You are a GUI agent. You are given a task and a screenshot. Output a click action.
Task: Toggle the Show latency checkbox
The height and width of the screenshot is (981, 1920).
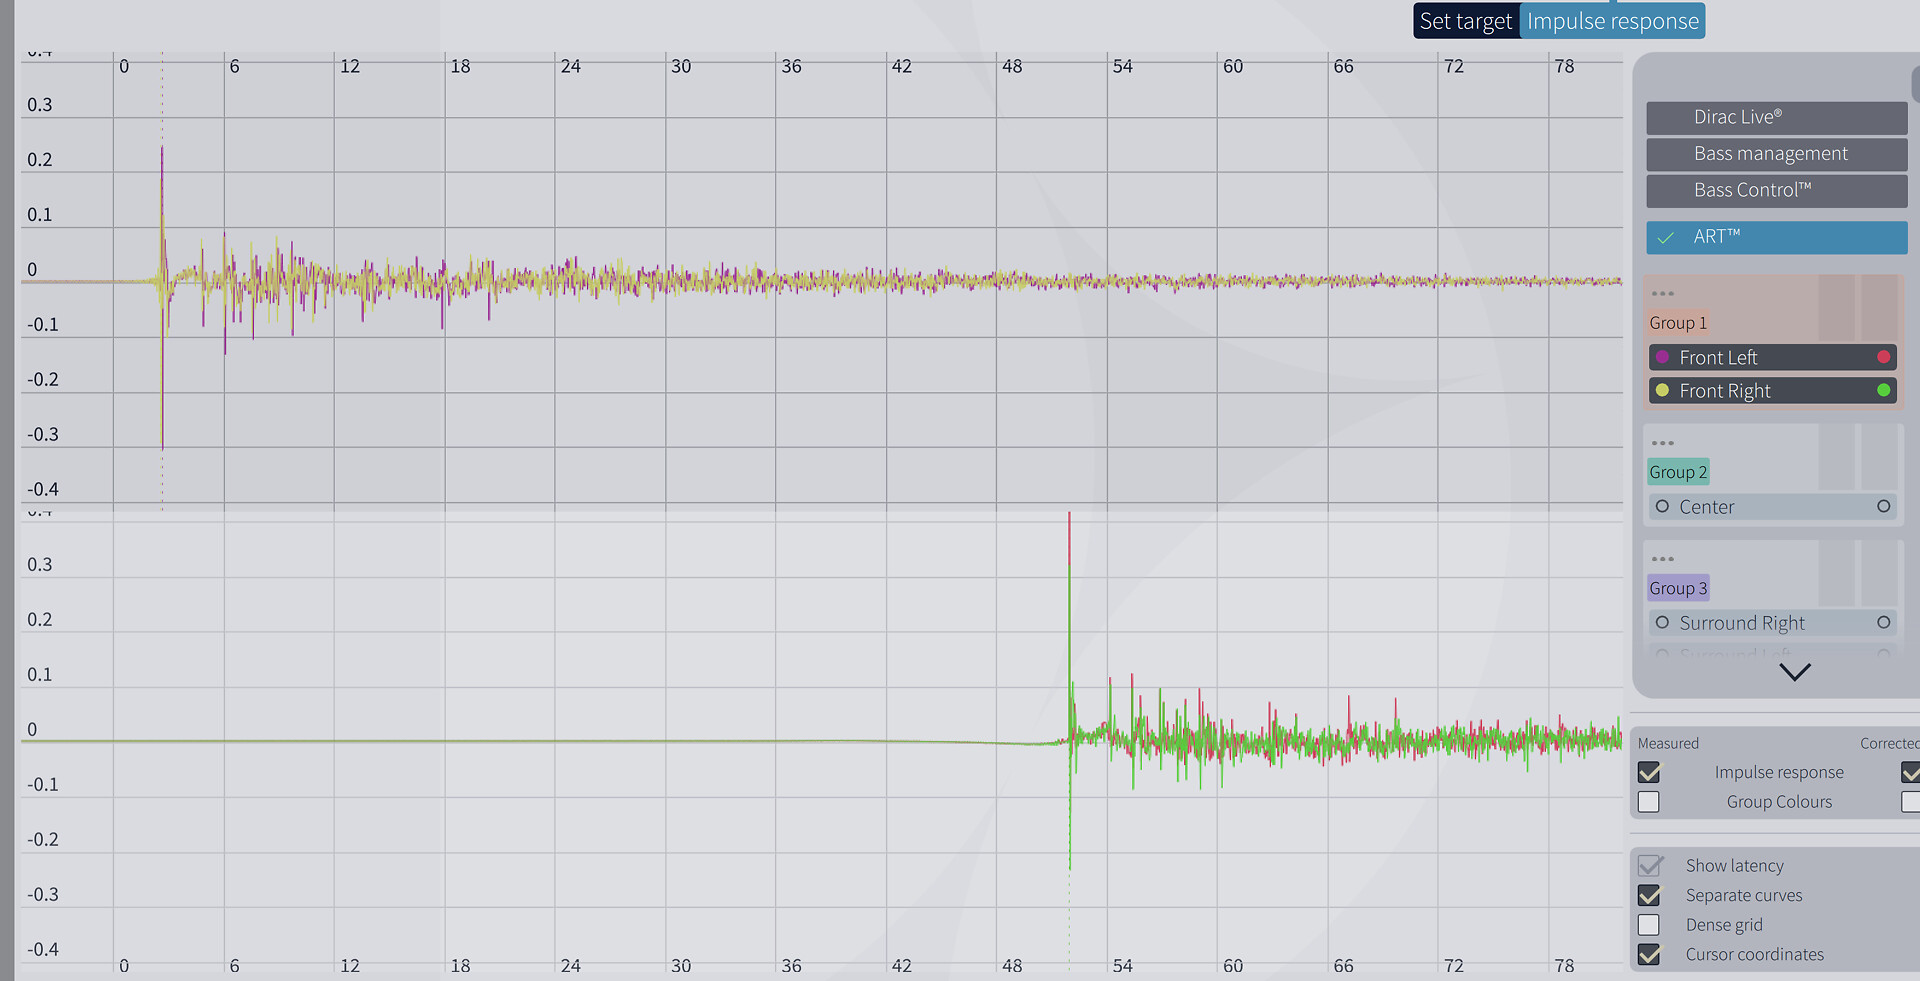[1649, 865]
